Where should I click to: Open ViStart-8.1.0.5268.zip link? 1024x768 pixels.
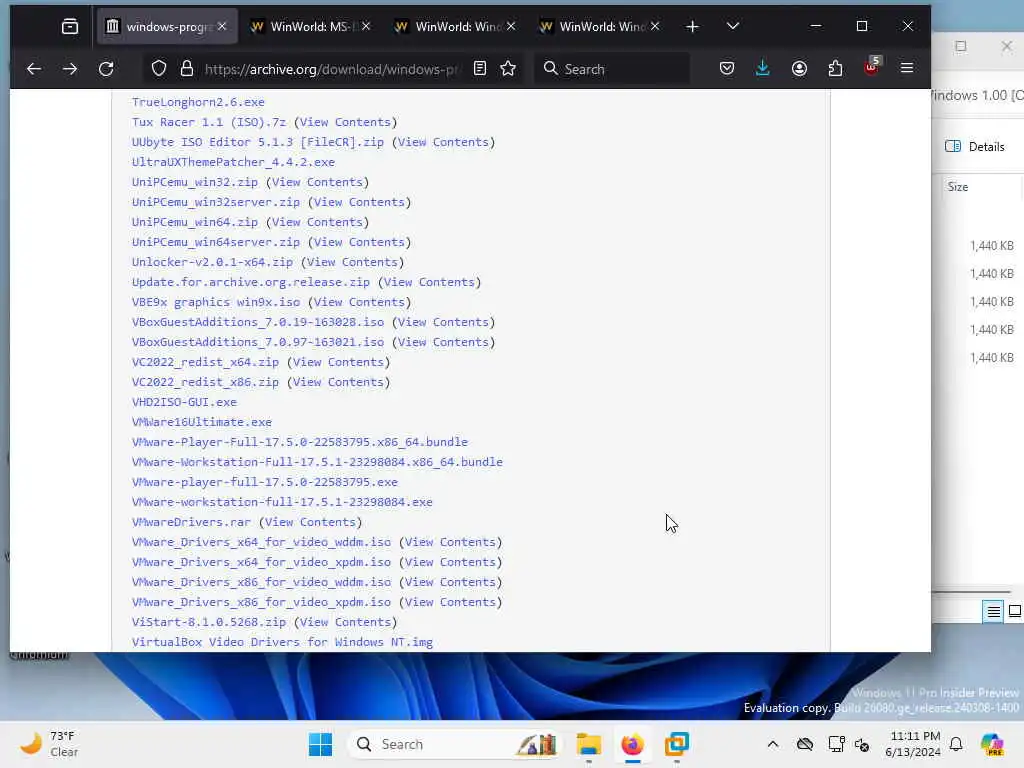pyautogui.click(x=209, y=622)
